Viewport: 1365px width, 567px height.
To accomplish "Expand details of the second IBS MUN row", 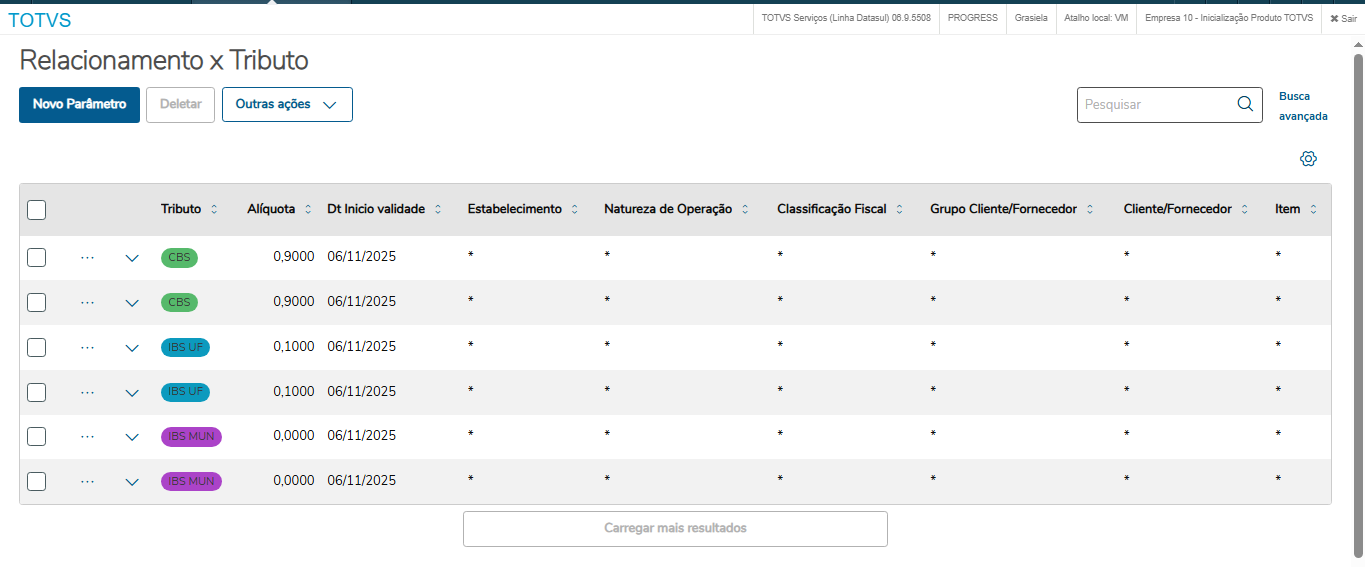I will click(132, 482).
